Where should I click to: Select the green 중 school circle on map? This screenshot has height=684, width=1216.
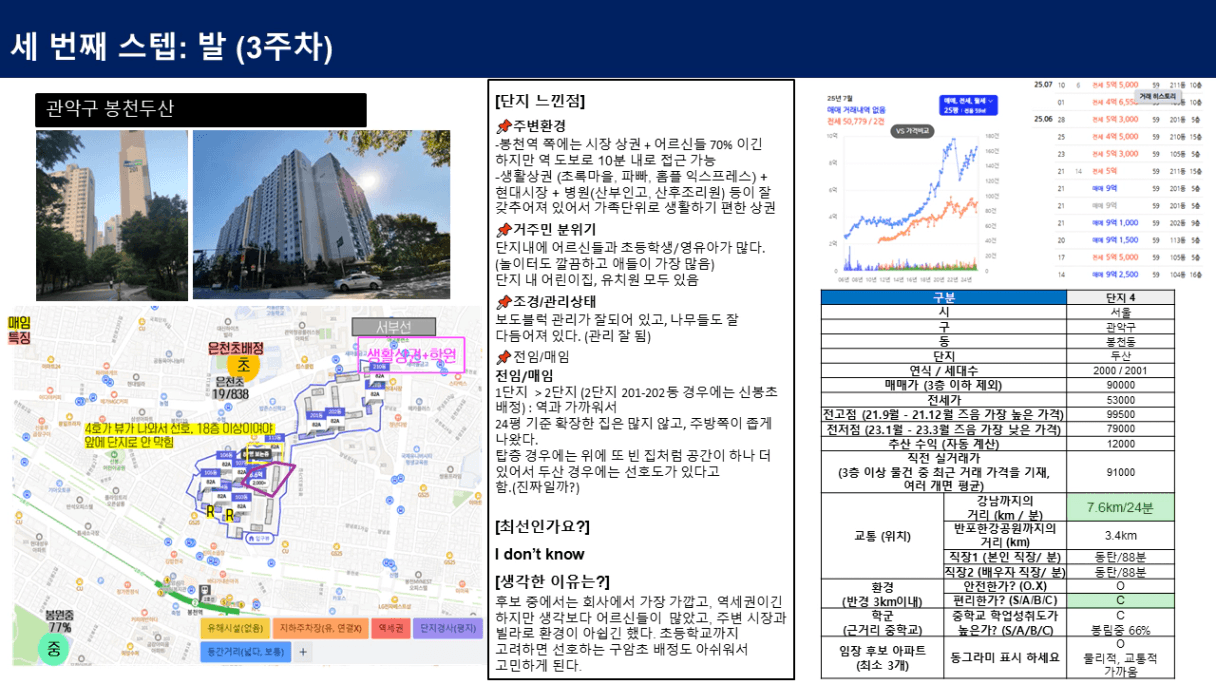tap(52, 649)
